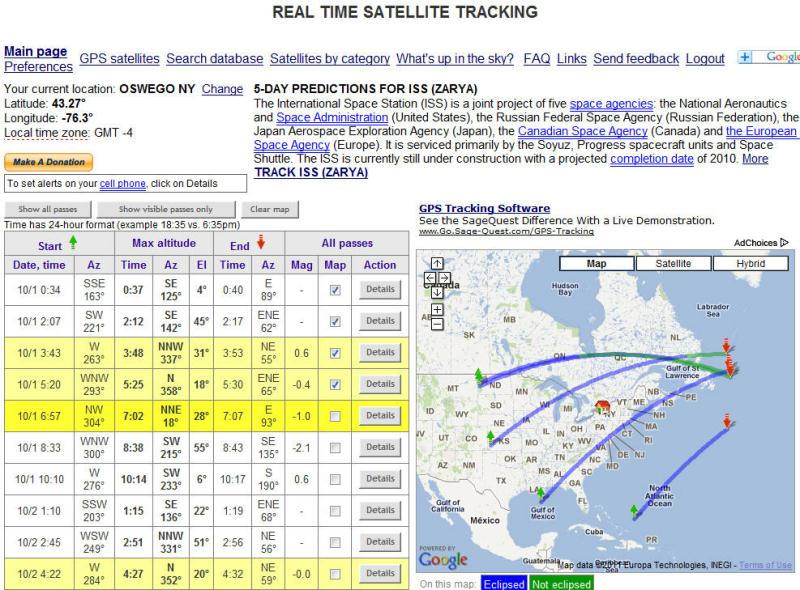Click the red down arrow beside End header
The image size is (800, 590).
click(x=261, y=242)
